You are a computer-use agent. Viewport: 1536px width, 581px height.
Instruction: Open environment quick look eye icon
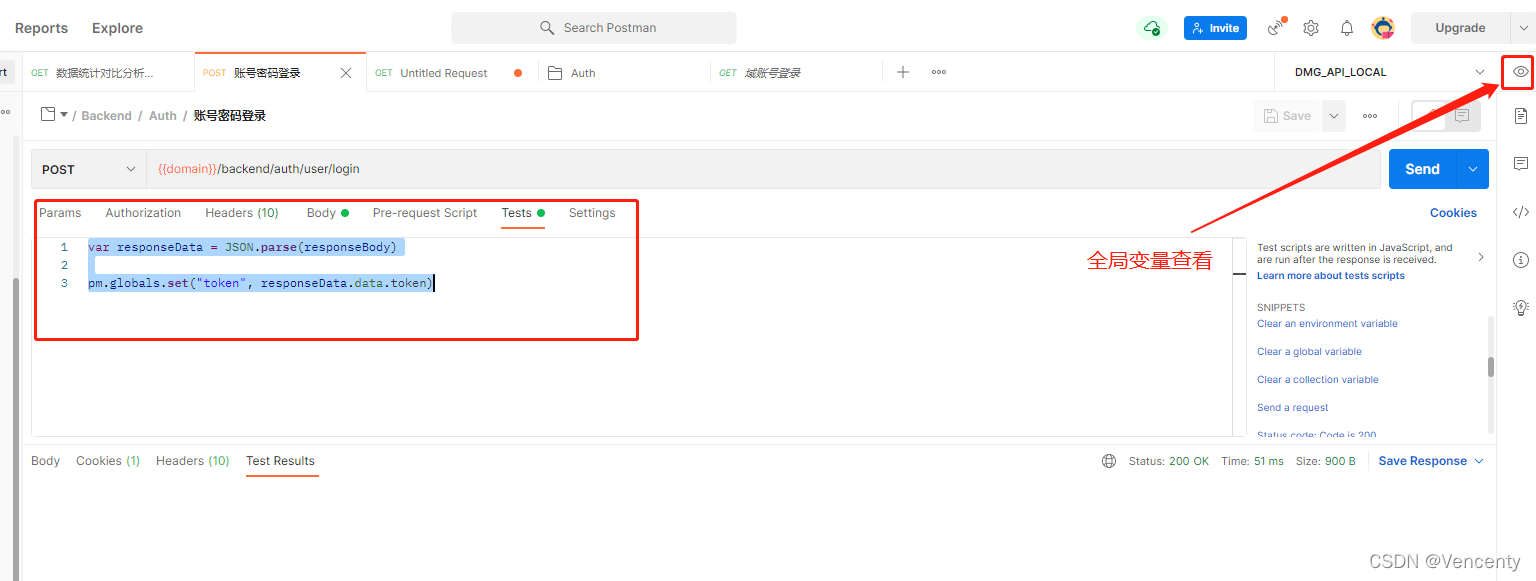[1520, 72]
